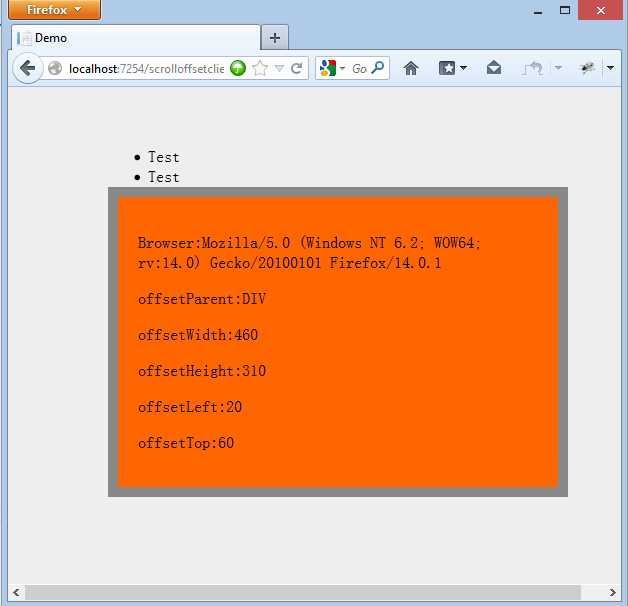Click the Browser user agent text
The height and width of the screenshot is (606, 628).
309,253
